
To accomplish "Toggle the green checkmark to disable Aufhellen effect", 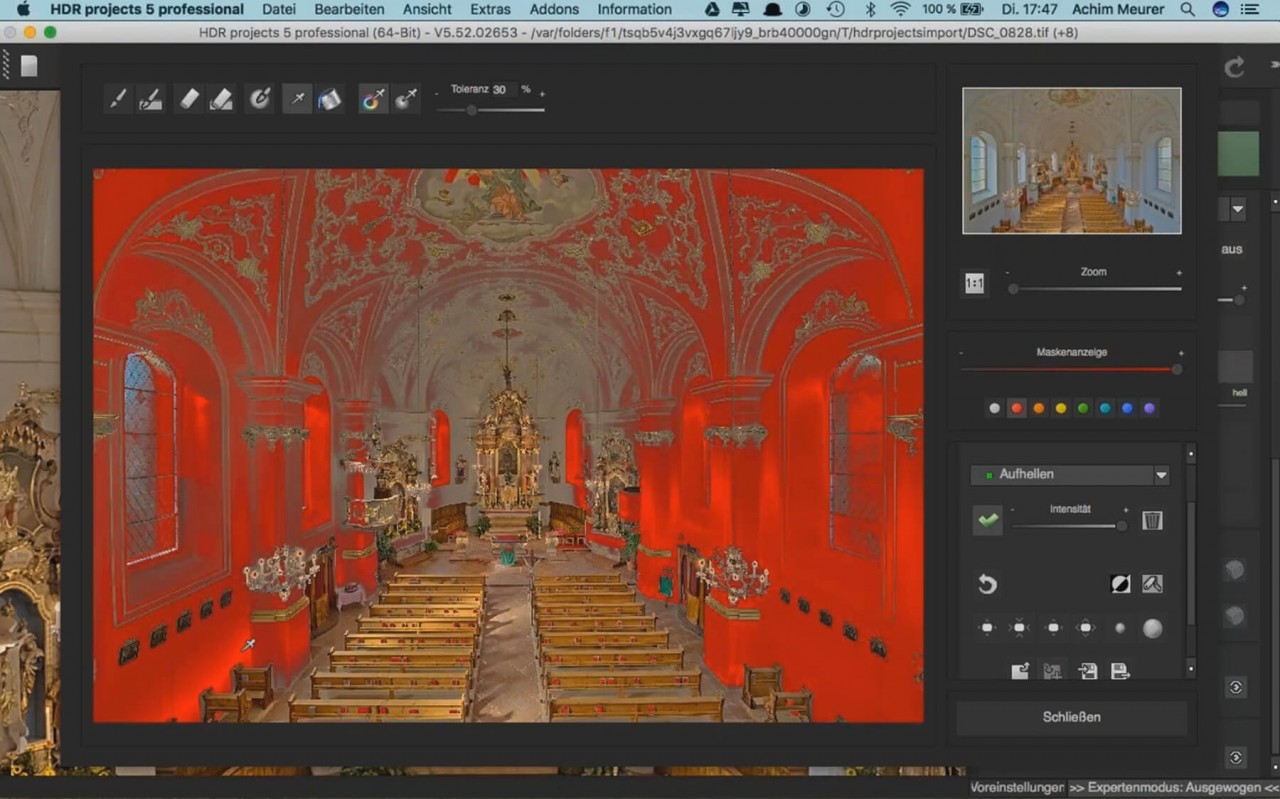I will 986,520.
